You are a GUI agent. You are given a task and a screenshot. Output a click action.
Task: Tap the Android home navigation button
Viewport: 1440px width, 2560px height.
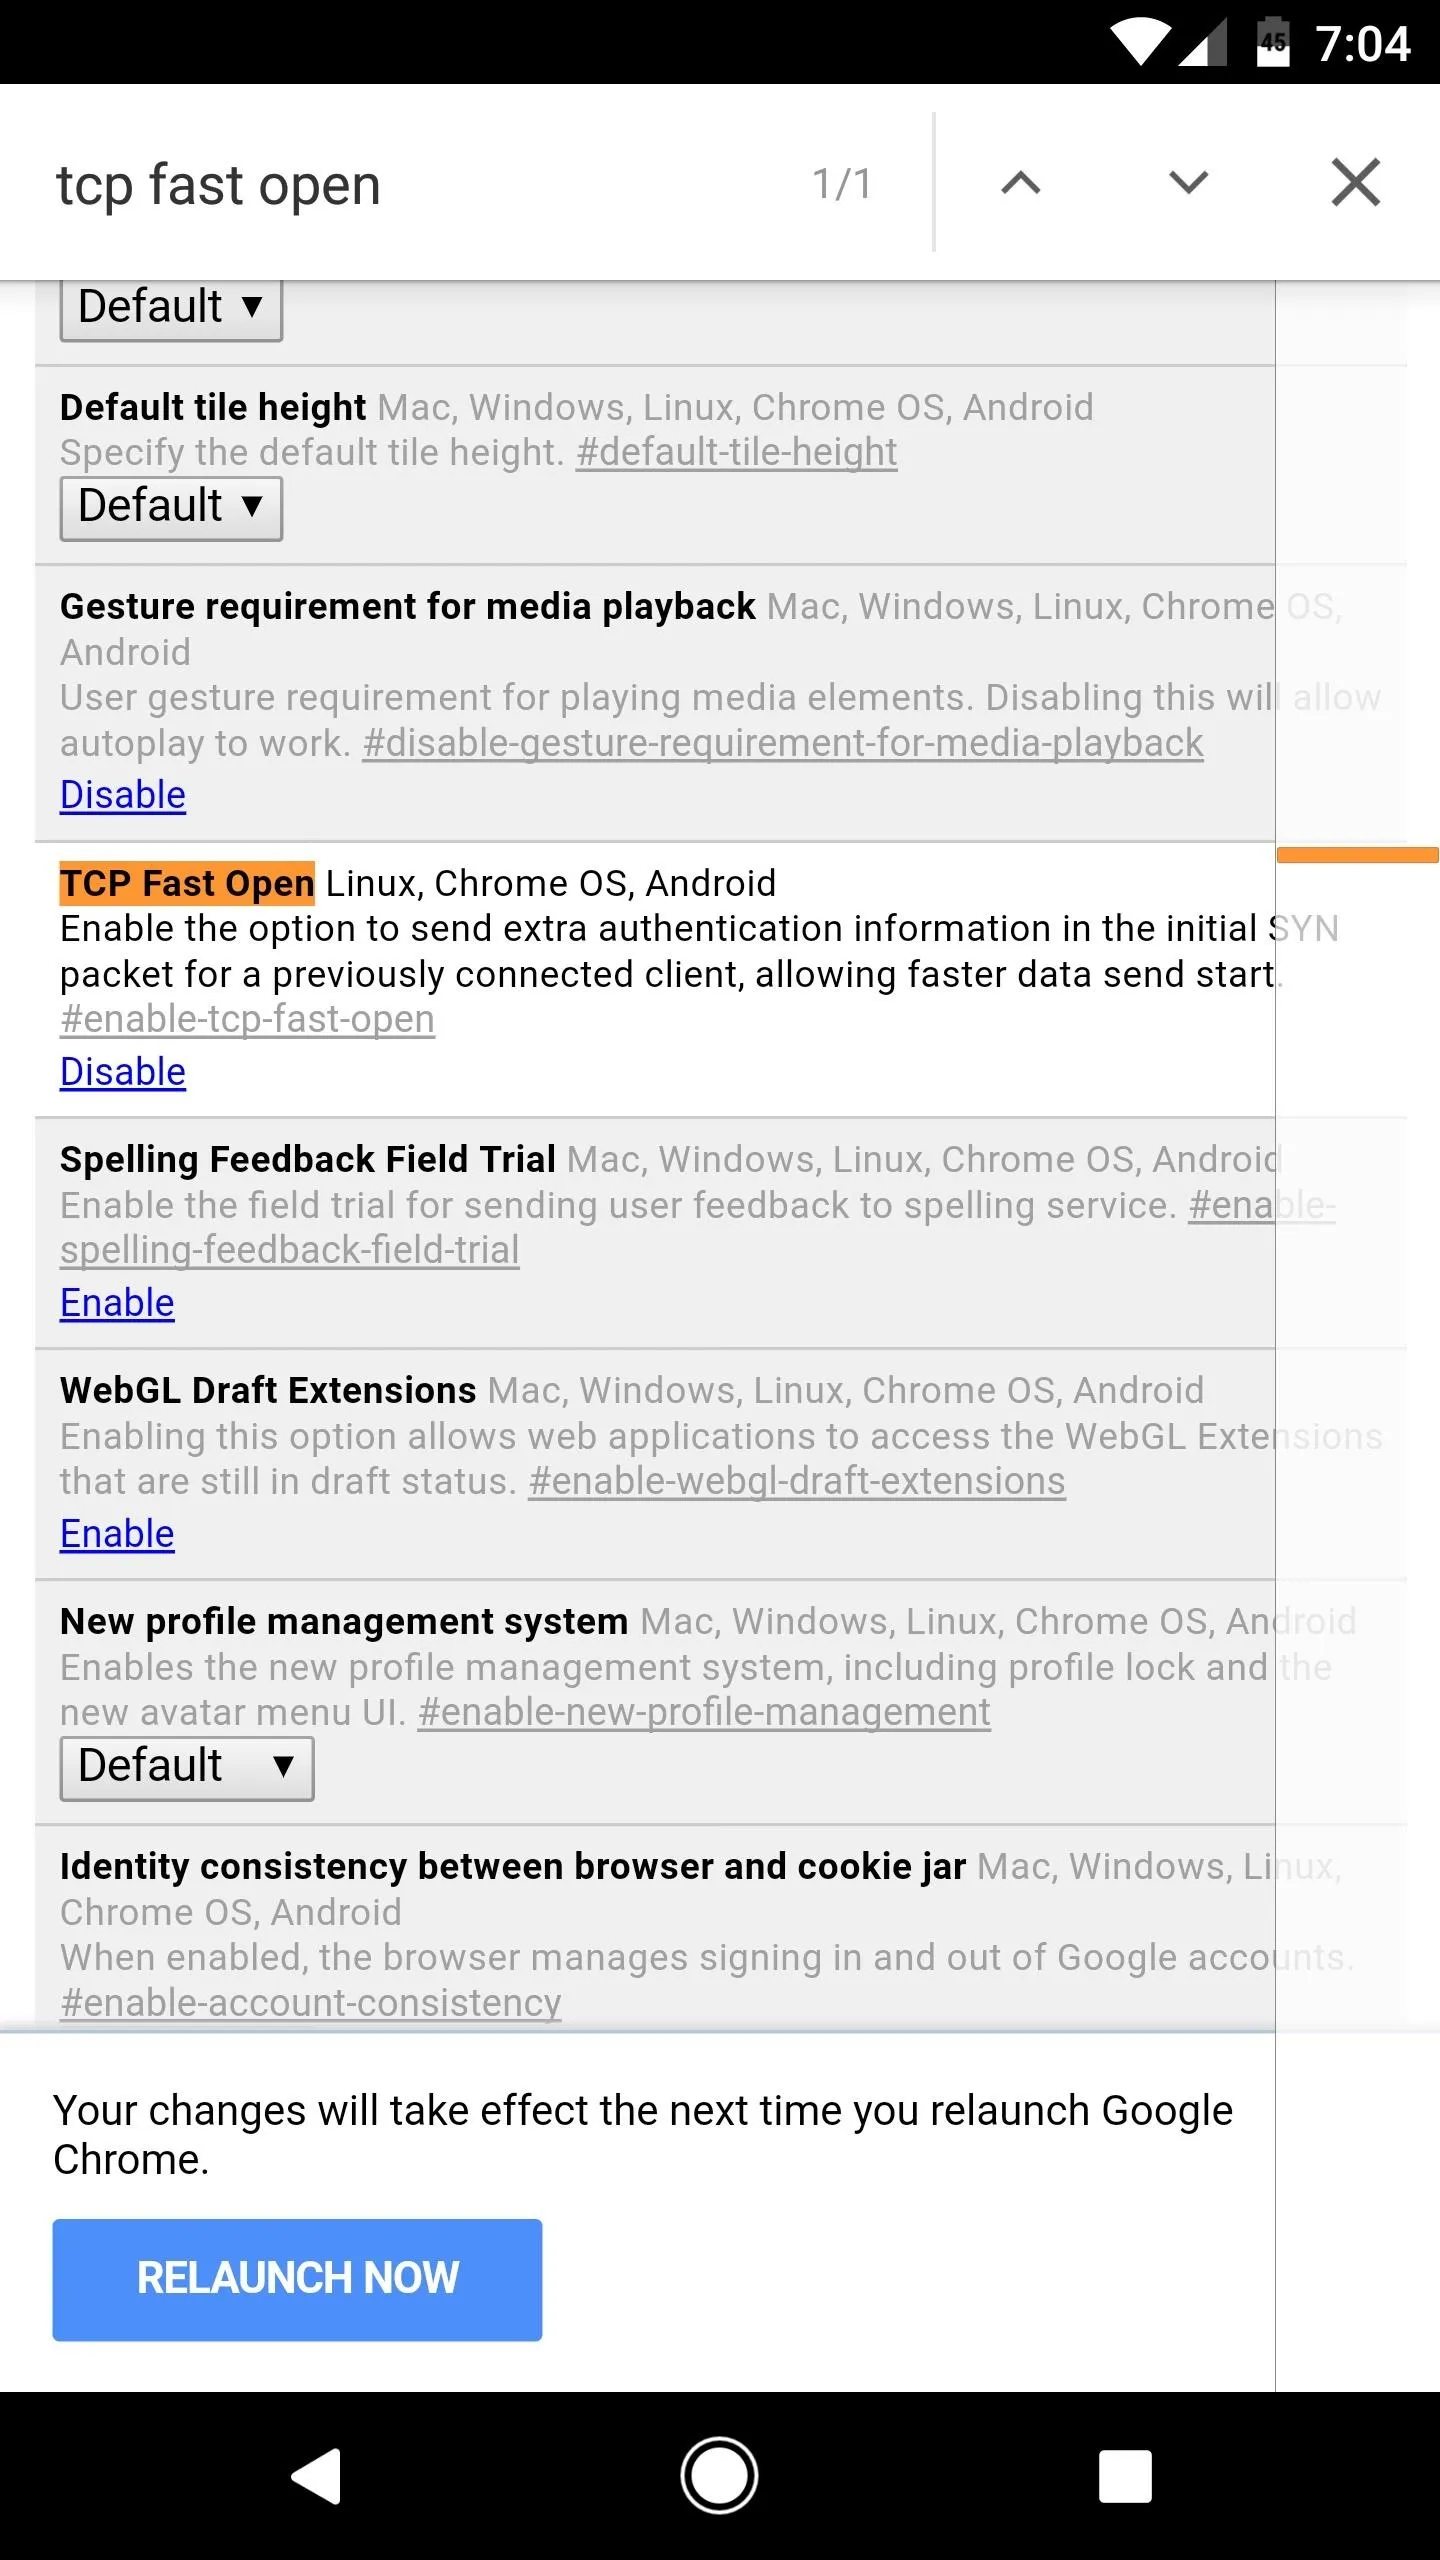coord(719,2476)
